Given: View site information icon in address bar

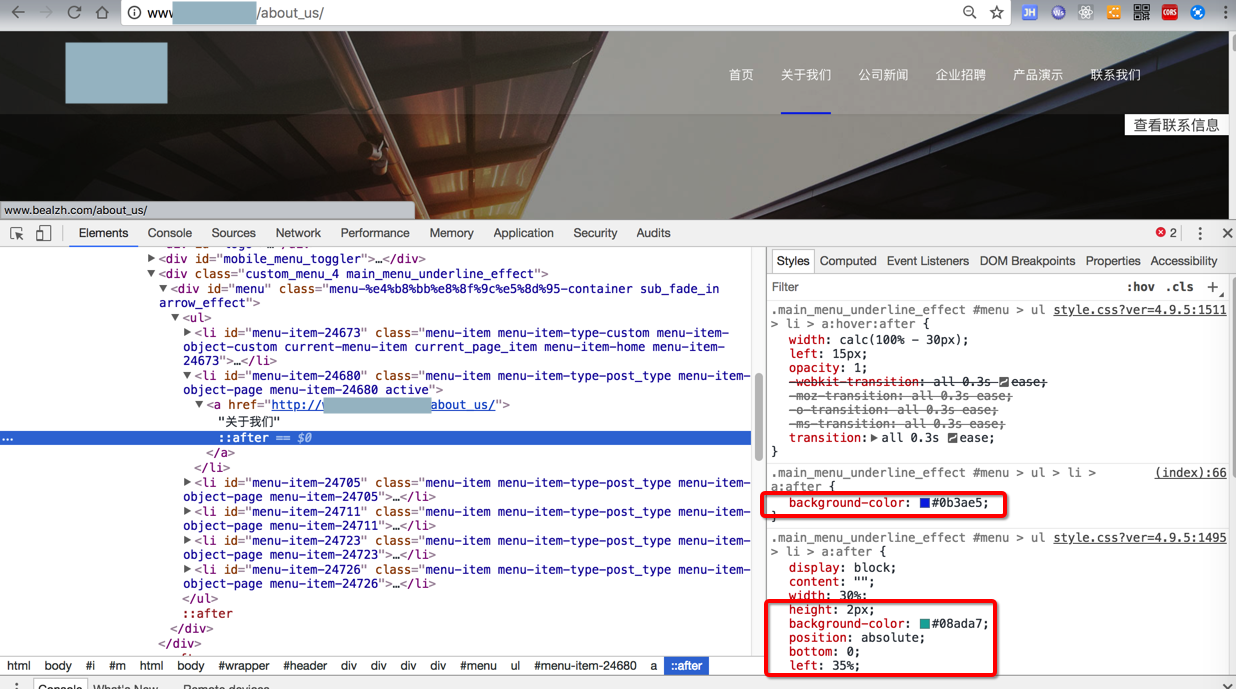Looking at the screenshot, I should coord(134,13).
